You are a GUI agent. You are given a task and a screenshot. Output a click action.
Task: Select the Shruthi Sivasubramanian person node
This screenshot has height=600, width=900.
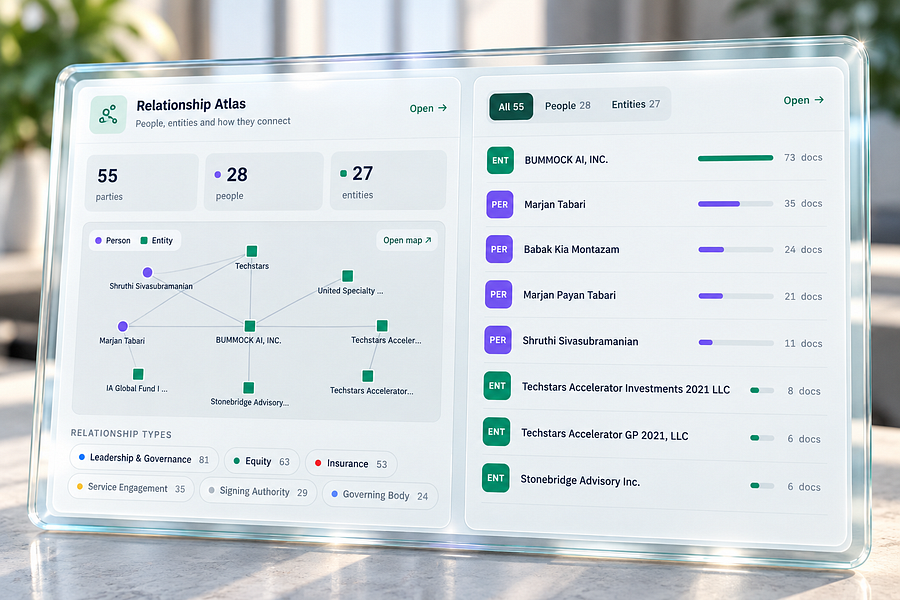(x=148, y=272)
